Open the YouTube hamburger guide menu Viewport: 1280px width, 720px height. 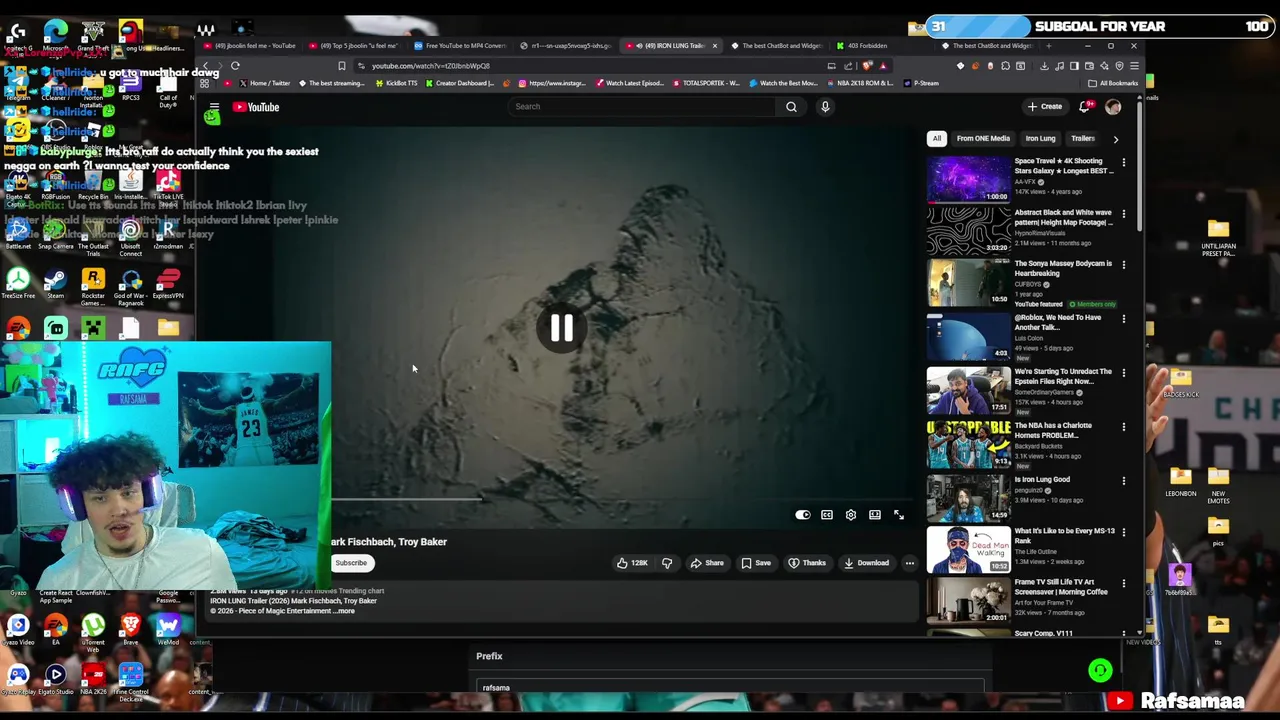[214, 107]
